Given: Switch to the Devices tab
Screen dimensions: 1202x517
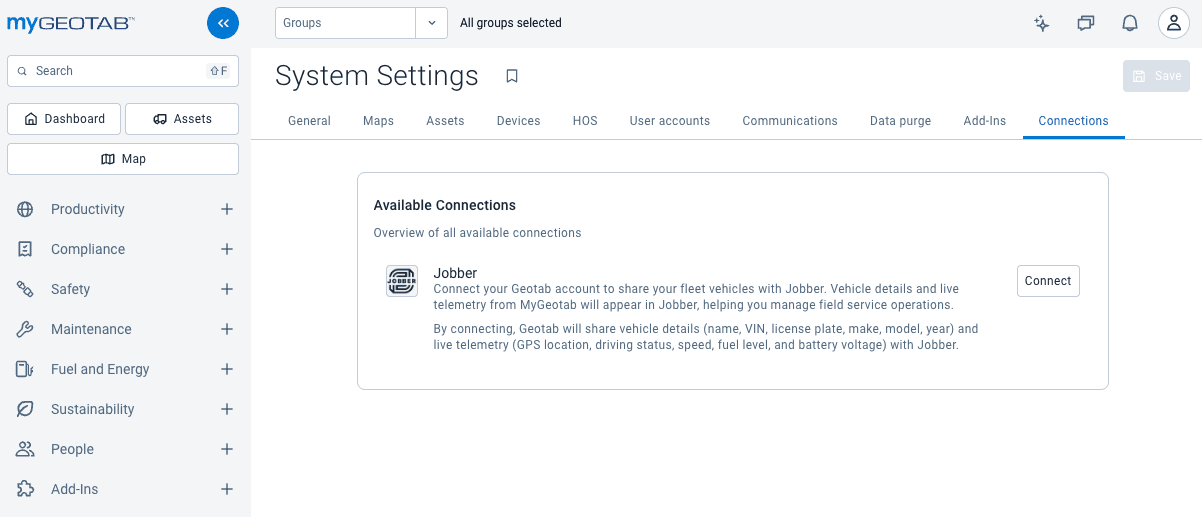Looking at the screenshot, I should [518, 121].
